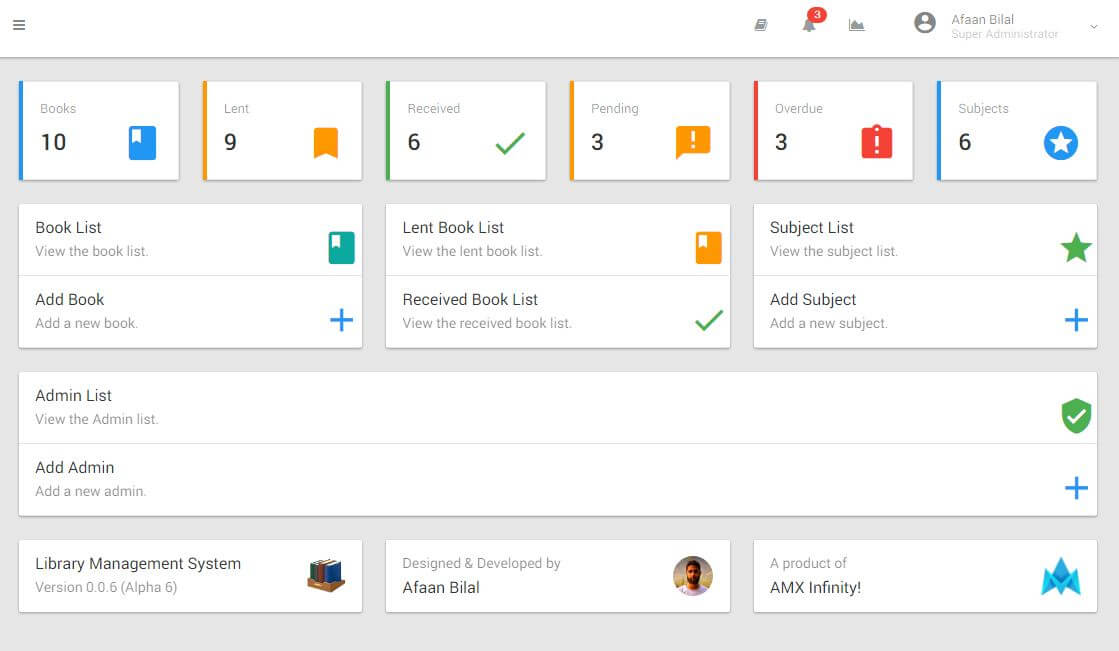Click the AMX Infinity logo
This screenshot has width=1119, height=651.
coord(1061,576)
